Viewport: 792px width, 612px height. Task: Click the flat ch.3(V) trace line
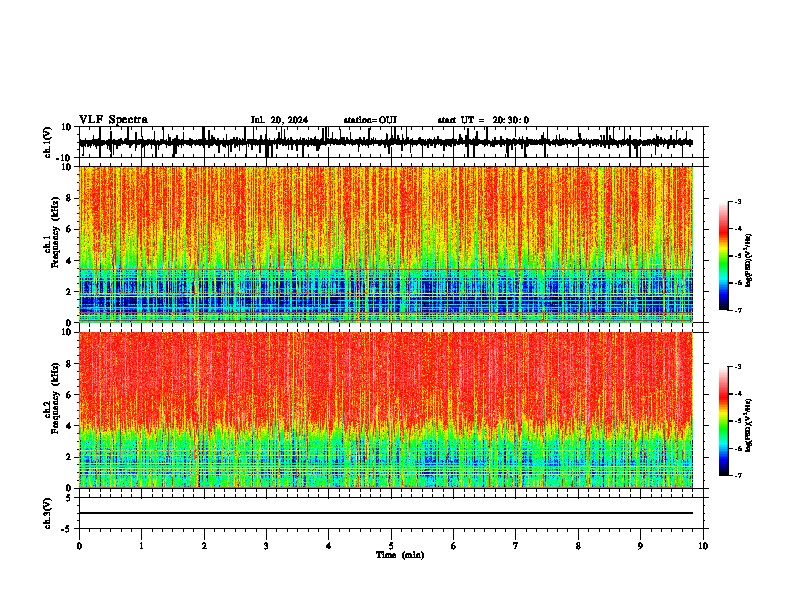386,513
